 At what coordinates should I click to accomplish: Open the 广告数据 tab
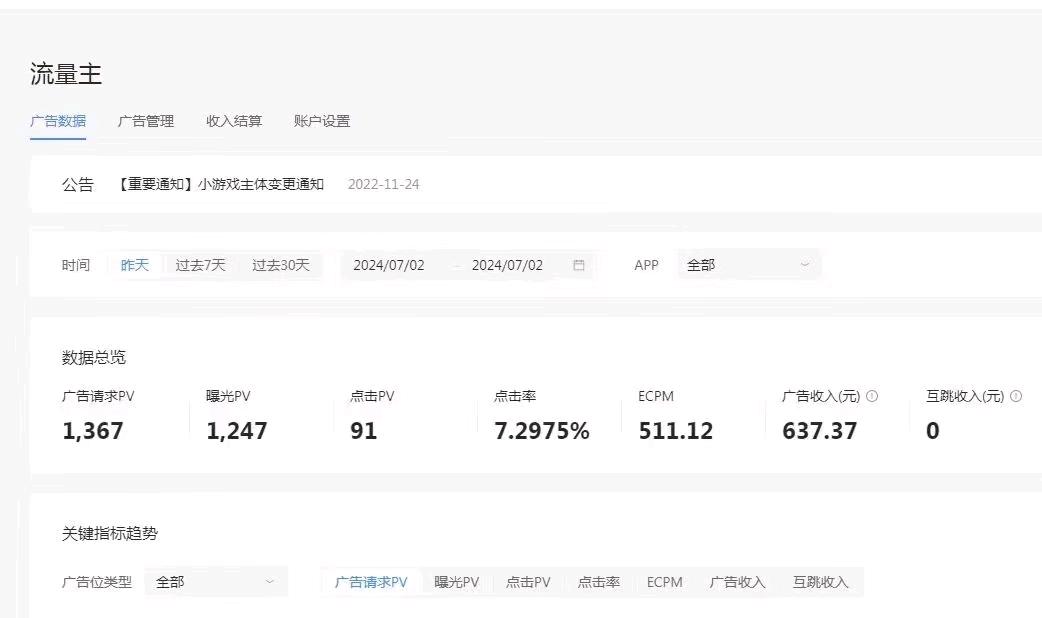click(58, 121)
